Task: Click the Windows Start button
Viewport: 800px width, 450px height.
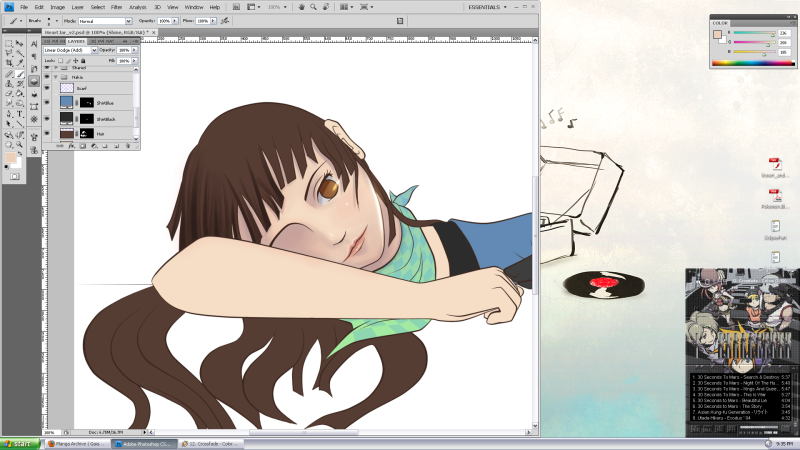Action: [x=17, y=442]
